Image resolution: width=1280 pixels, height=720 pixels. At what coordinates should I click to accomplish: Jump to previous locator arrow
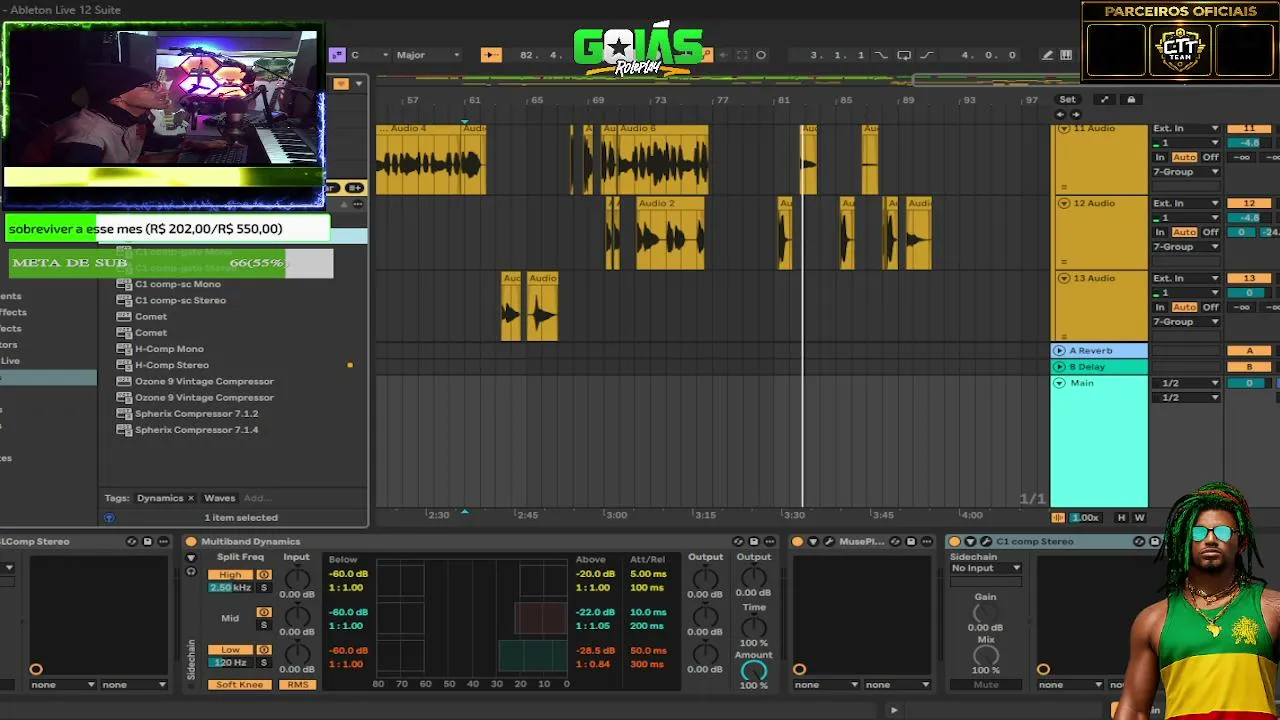tap(1060, 115)
